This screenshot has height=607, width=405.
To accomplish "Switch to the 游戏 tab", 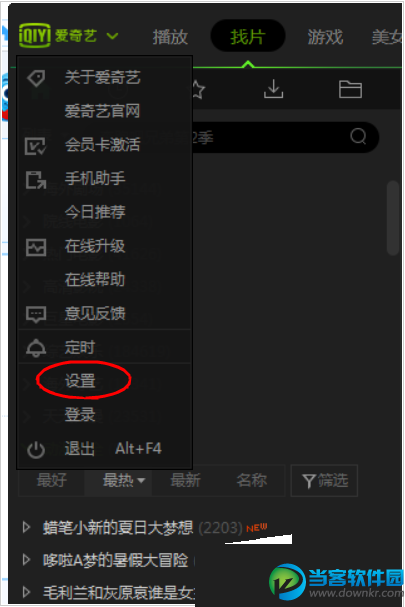I will tap(325, 37).
